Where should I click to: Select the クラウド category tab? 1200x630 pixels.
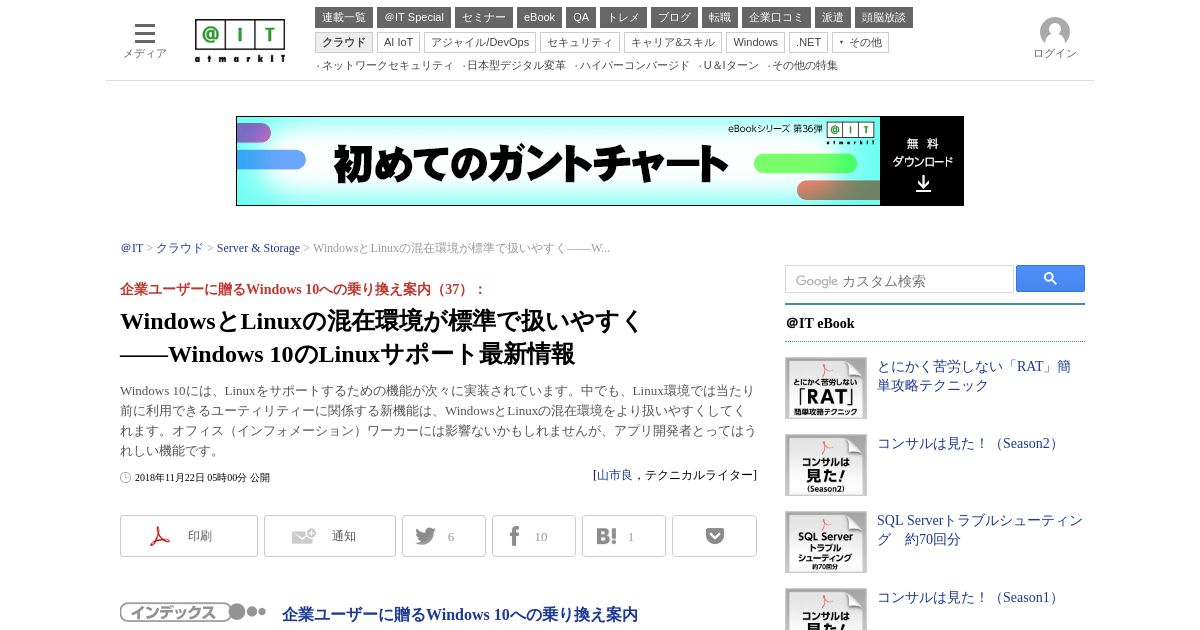[x=344, y=42]
